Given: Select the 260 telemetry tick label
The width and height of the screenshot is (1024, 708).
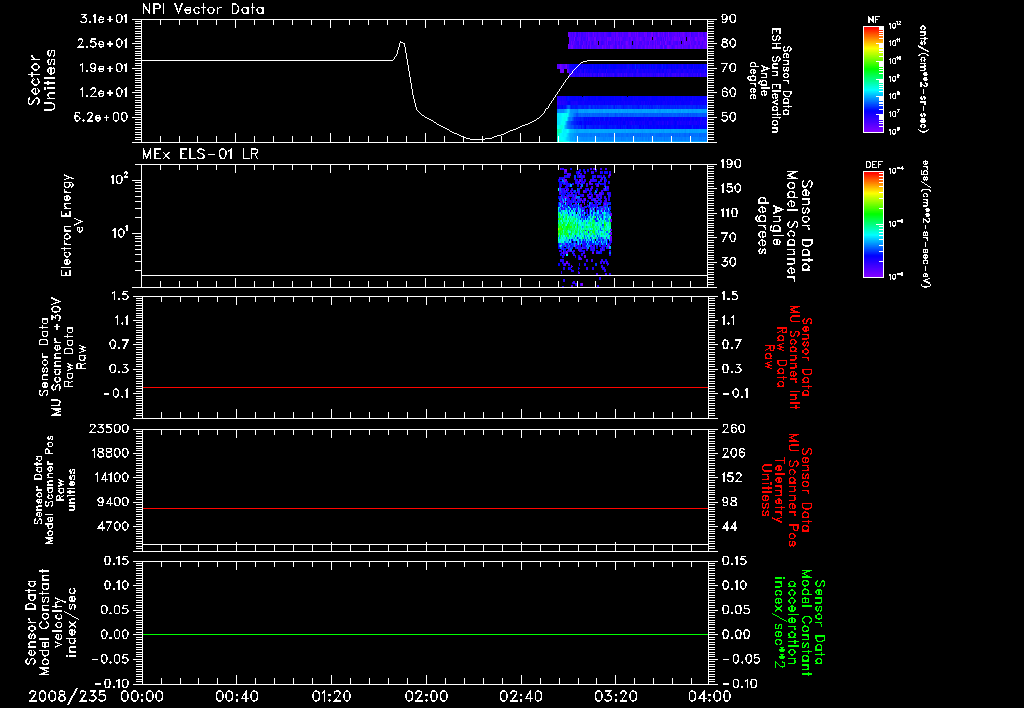Looking at the screenshot, I should click(733, 428).
